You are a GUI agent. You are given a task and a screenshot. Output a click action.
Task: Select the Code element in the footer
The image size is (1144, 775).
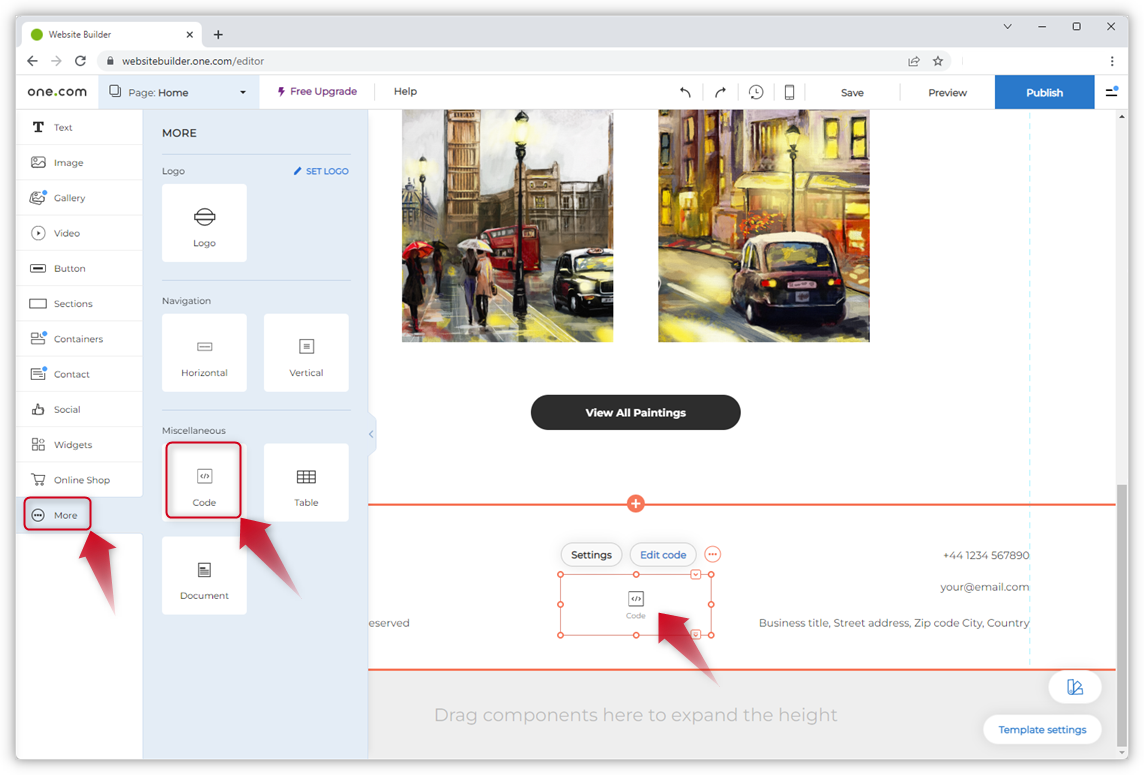[x=635, y=605]
